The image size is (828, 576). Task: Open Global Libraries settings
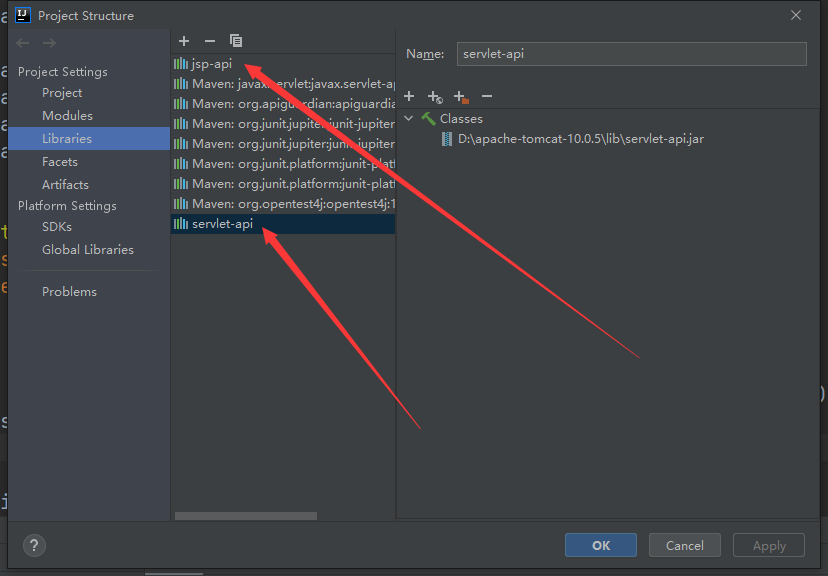click(88, 250)
